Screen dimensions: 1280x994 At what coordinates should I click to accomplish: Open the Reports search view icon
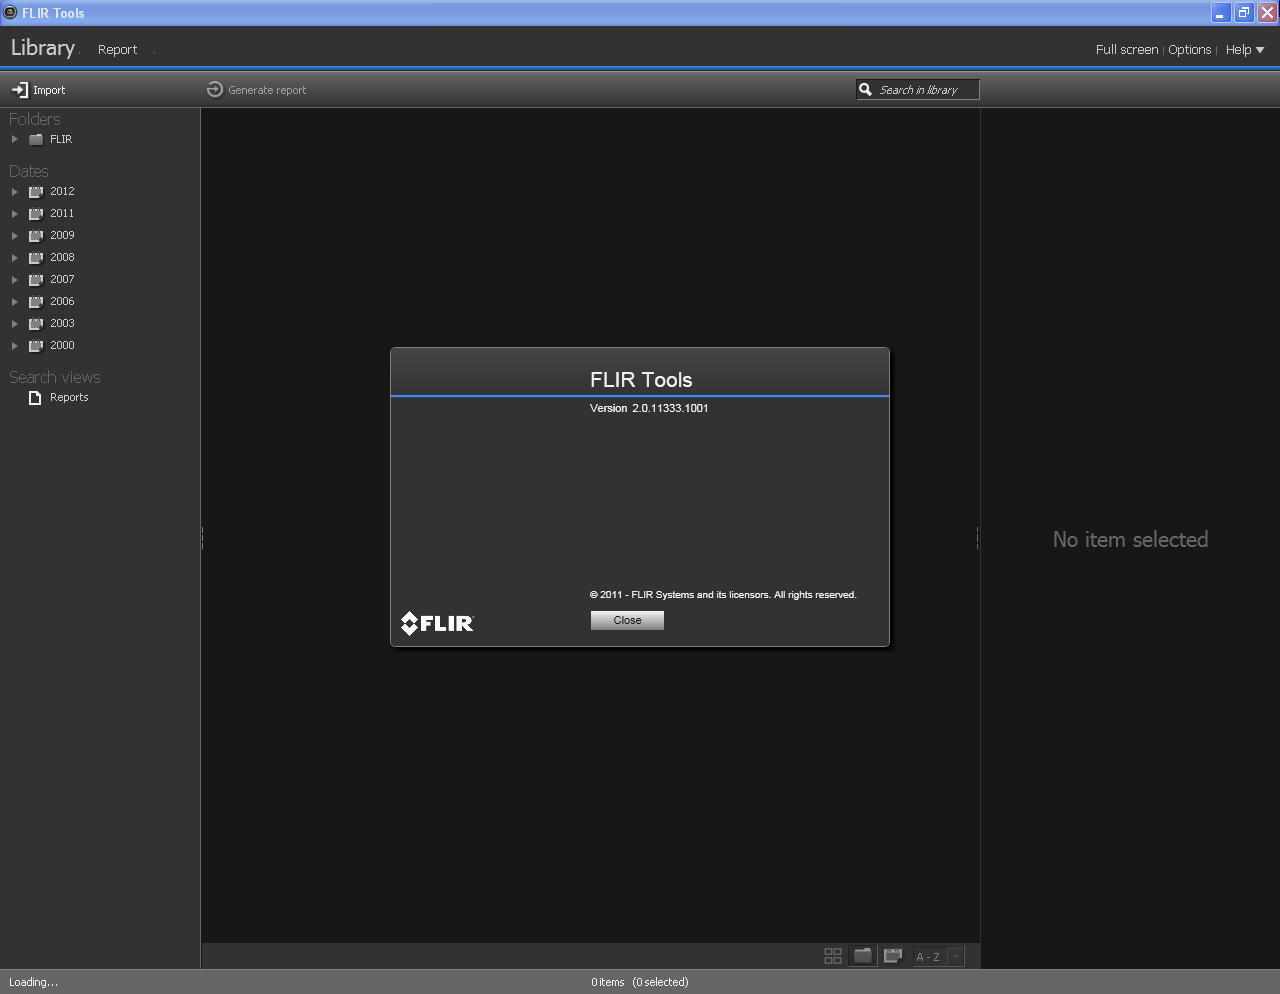(37, 397)
